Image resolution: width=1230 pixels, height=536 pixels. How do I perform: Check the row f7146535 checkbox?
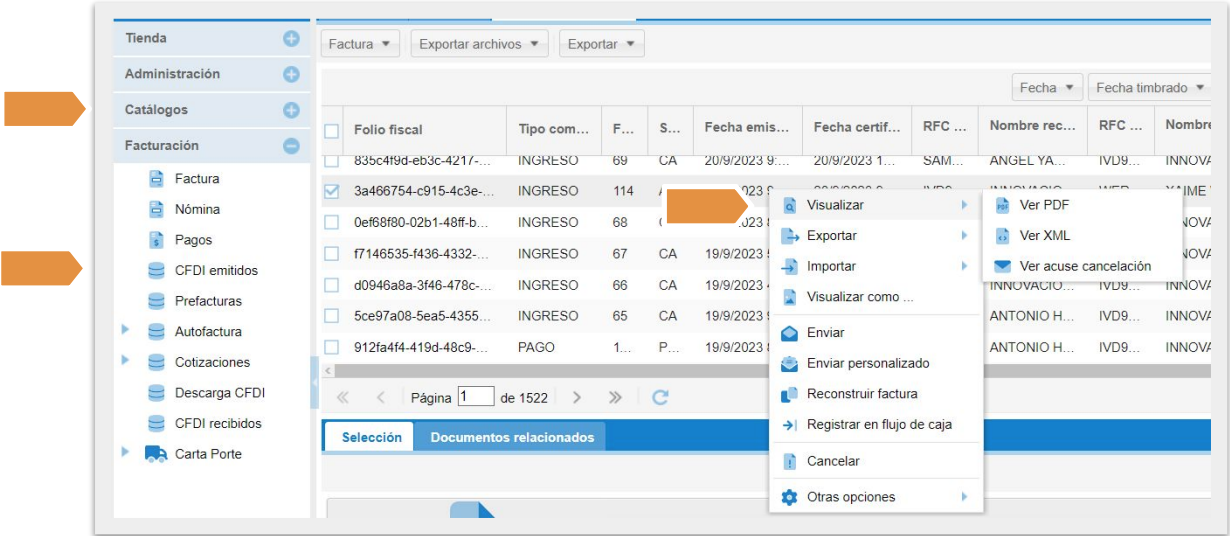332,254
